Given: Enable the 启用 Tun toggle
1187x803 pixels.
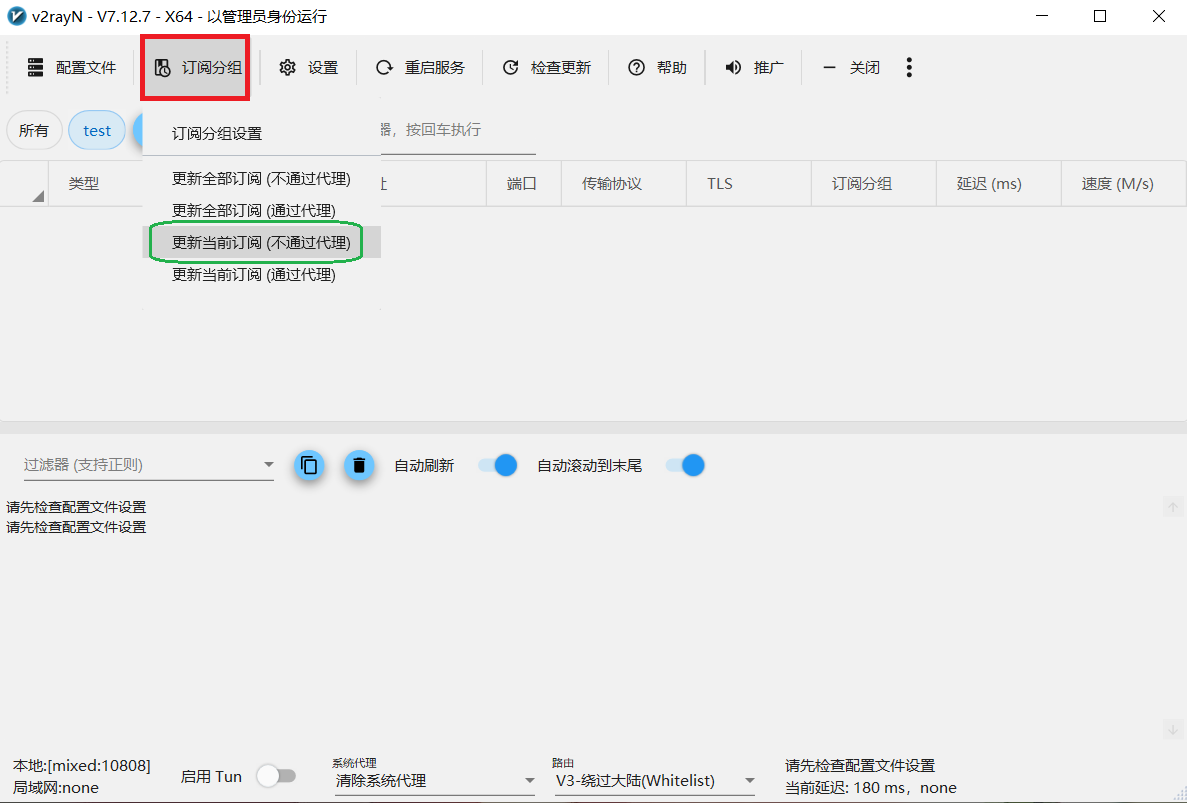Looking at the screenshot, I should coord(276,777).
